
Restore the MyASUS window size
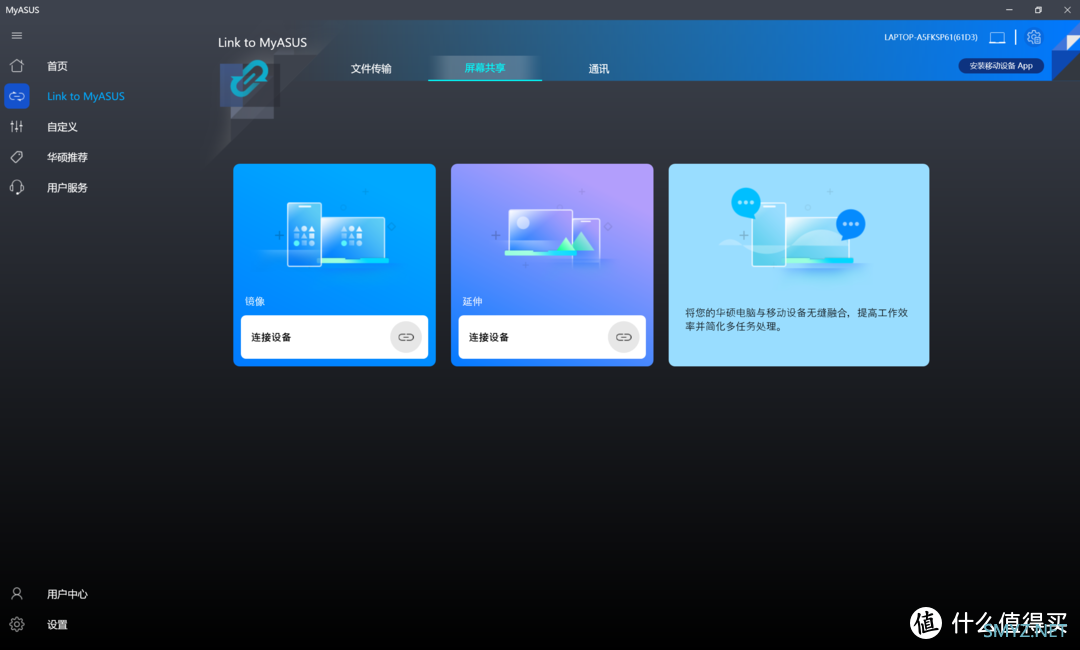click(1038, 10)
